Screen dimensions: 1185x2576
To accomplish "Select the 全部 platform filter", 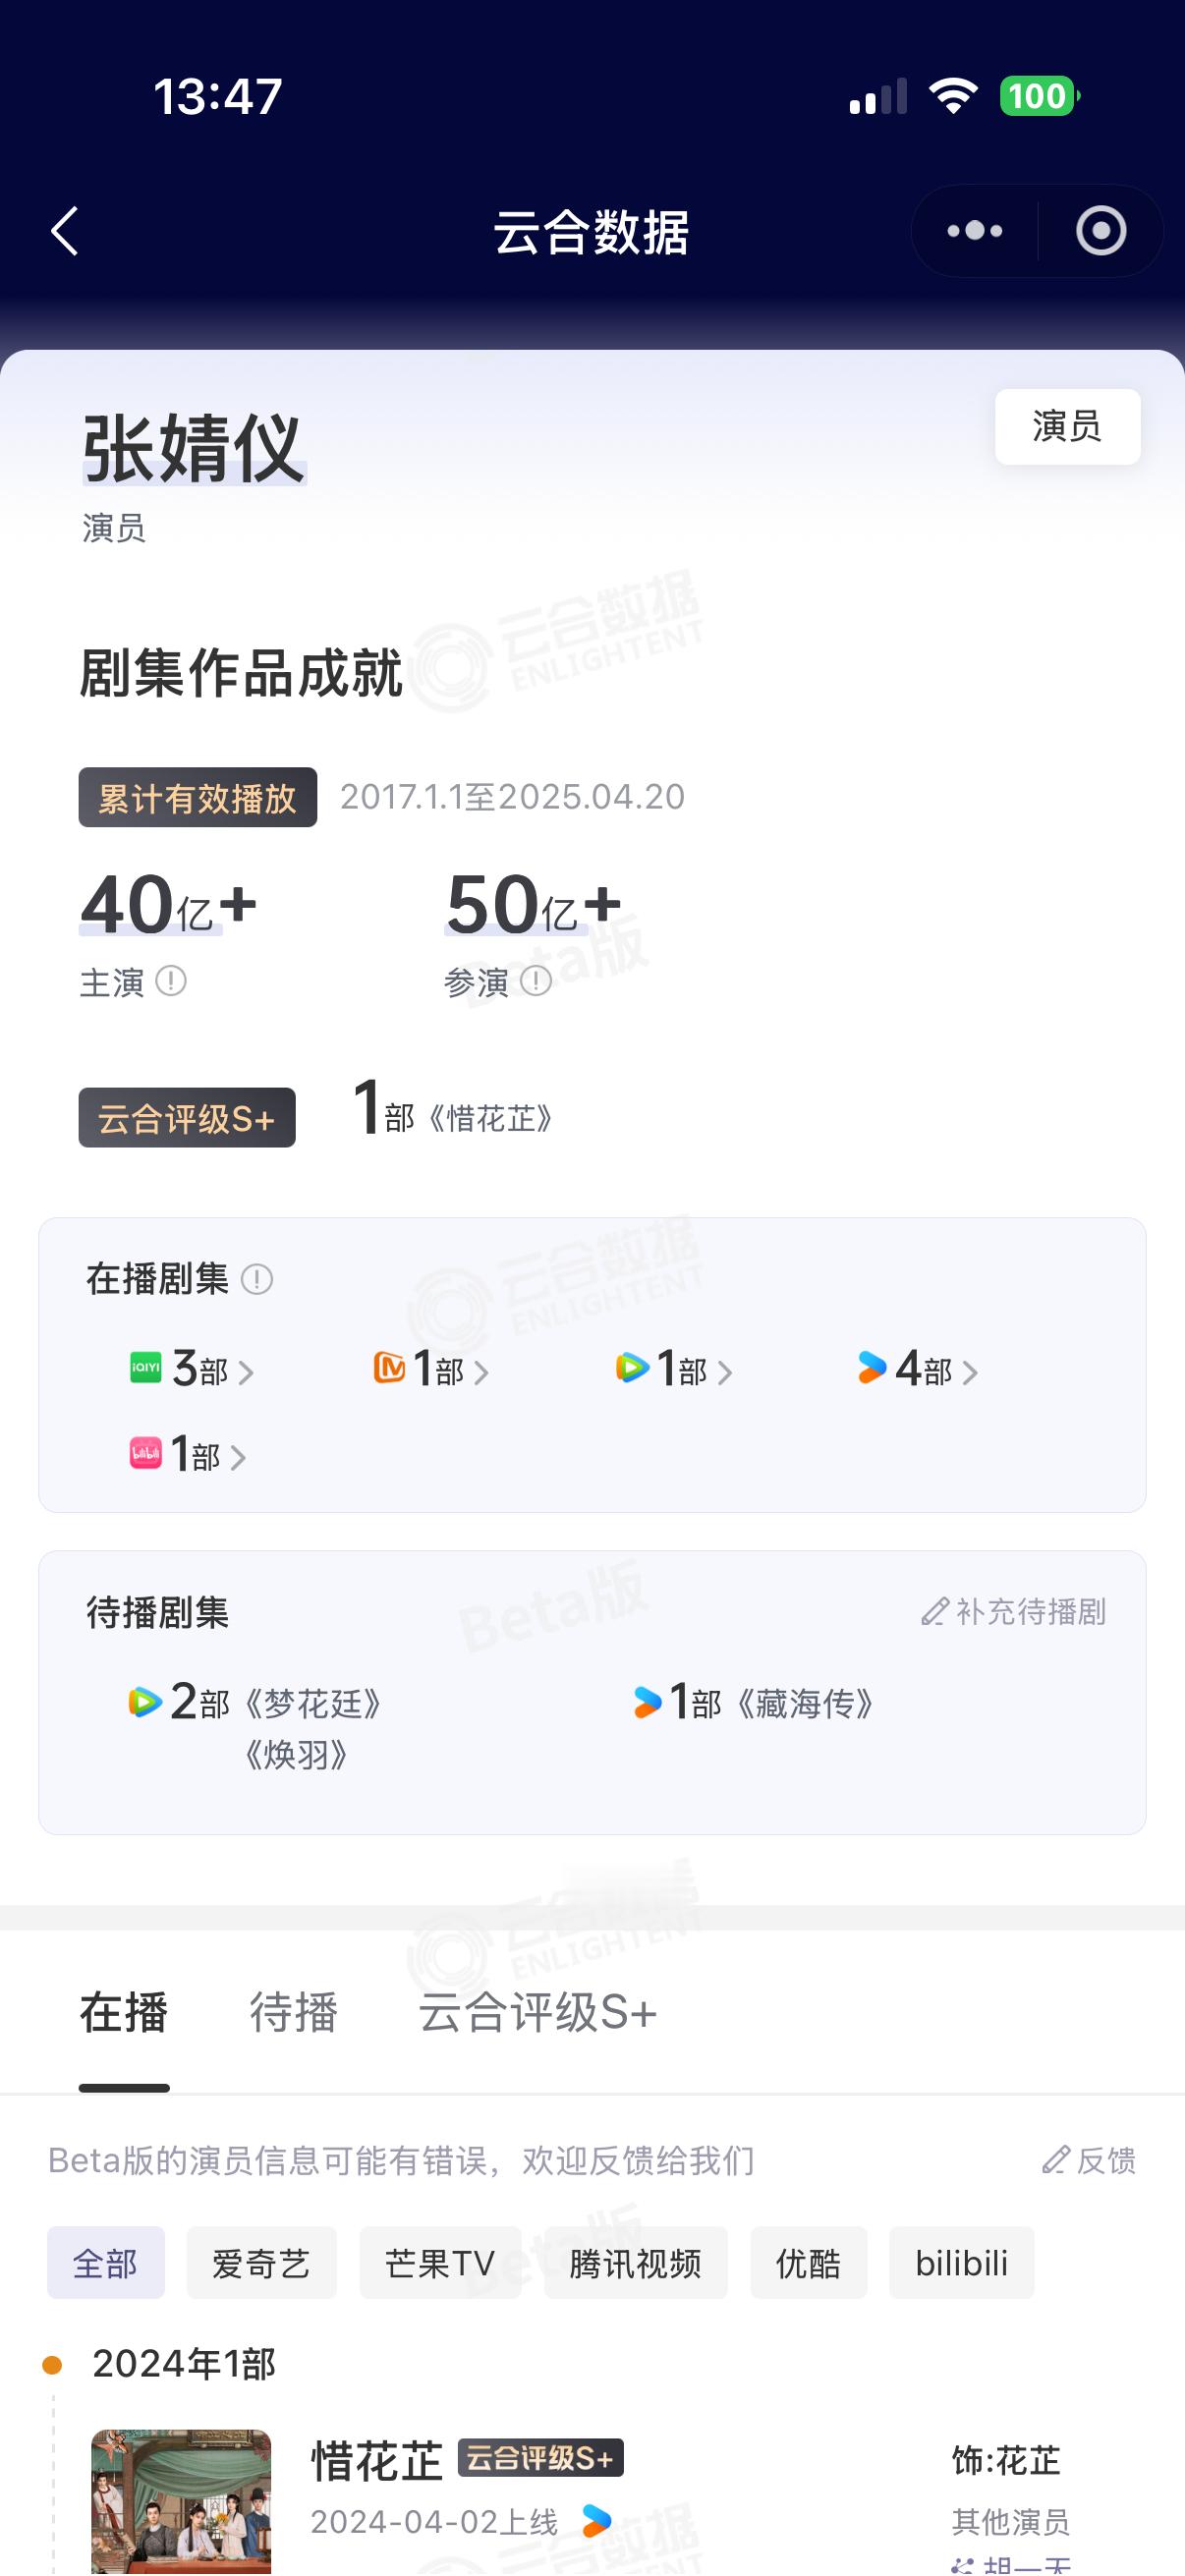I will tap(106, 2263).
